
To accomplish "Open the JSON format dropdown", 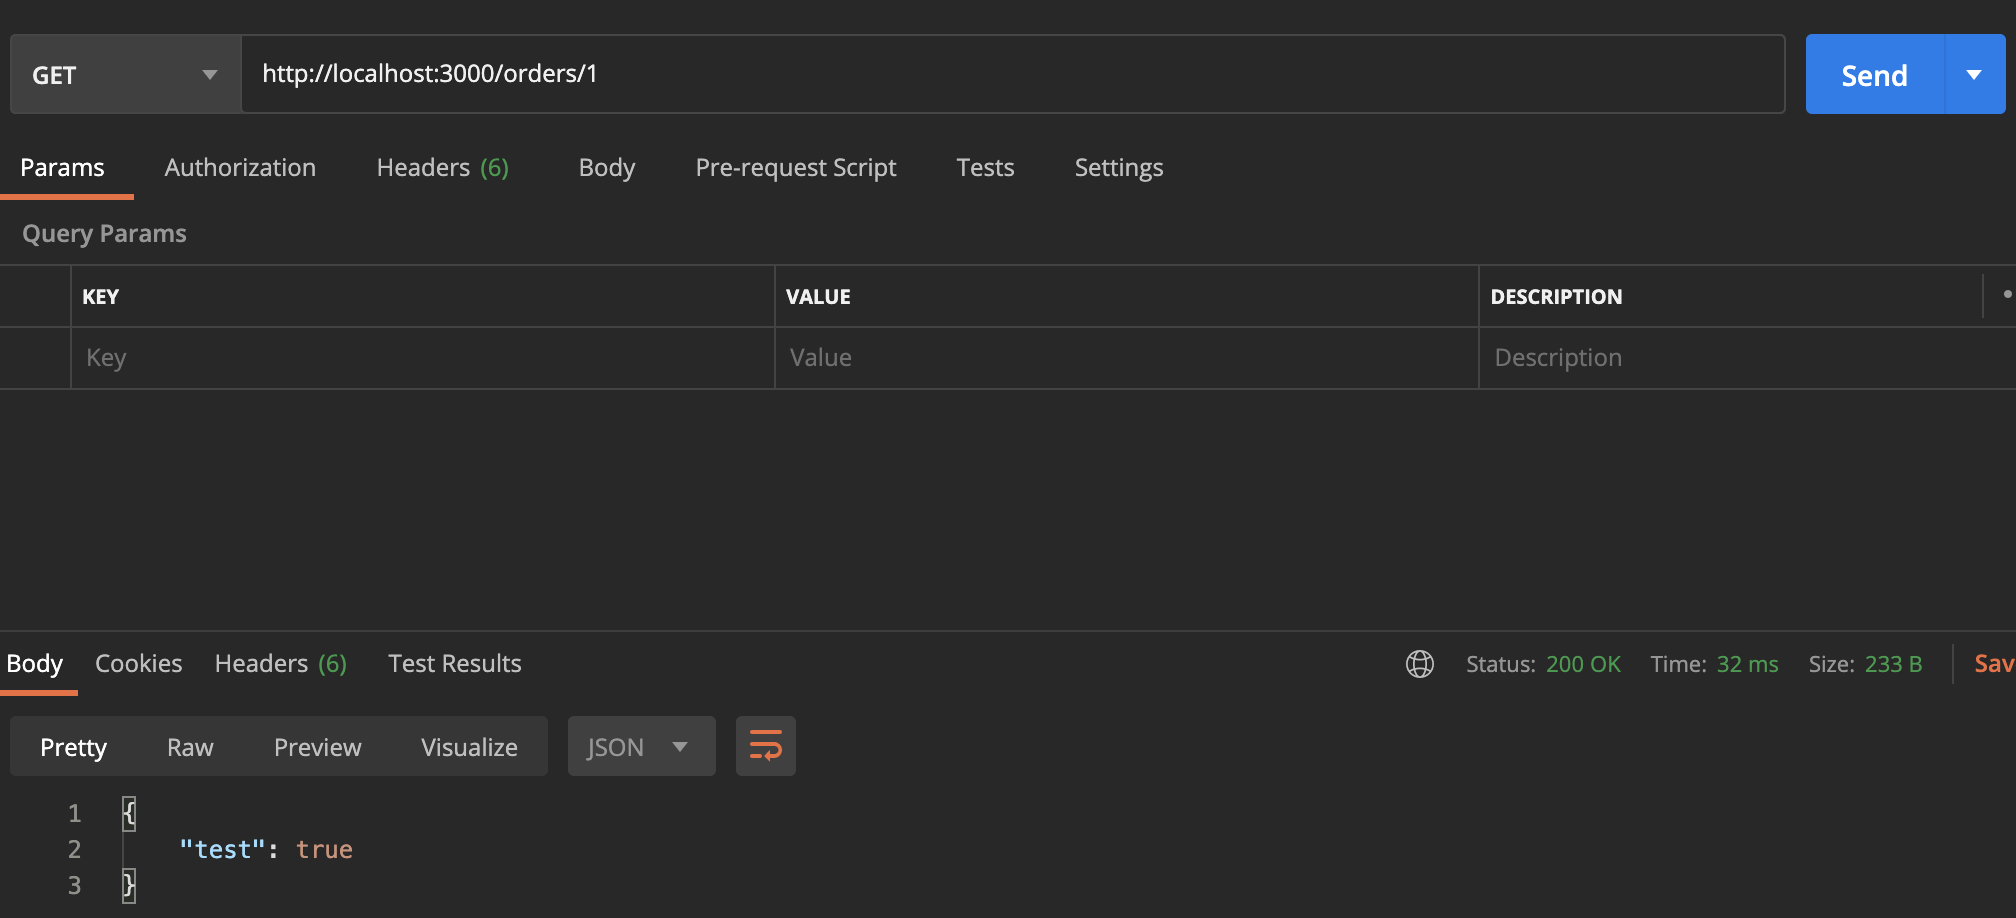I will pyautogui.click(x=642, y=746).
